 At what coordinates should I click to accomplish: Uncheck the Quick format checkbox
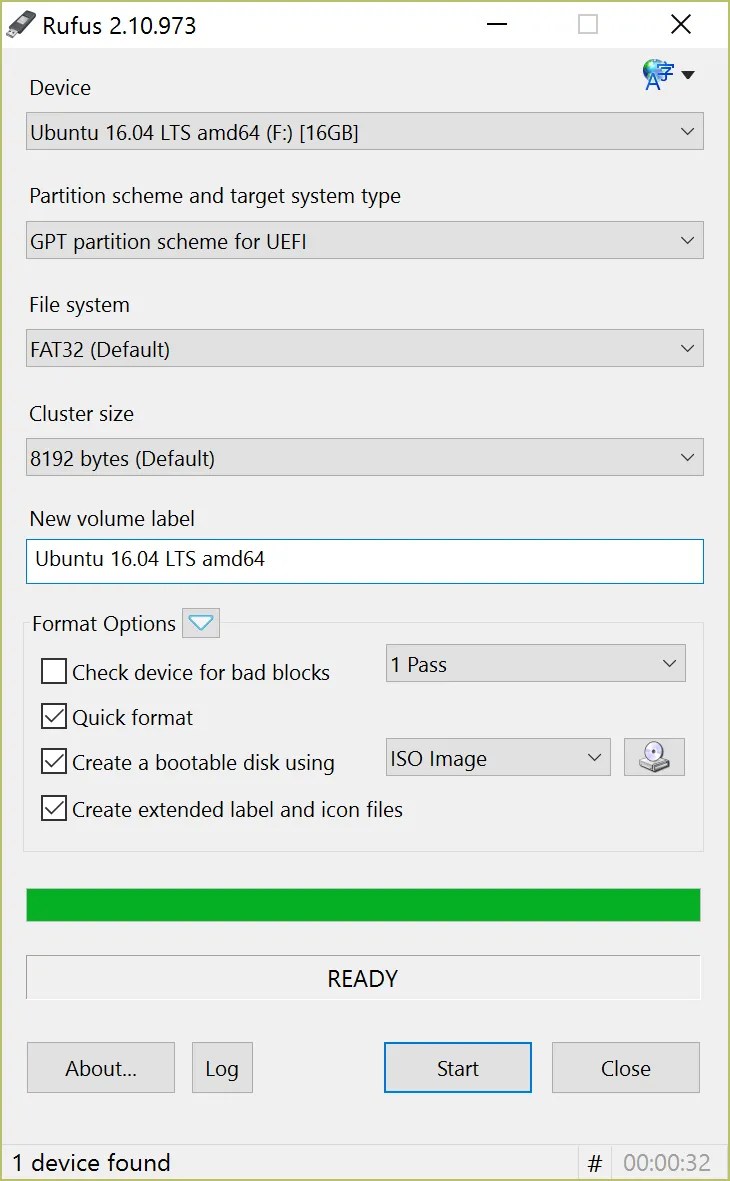[x=53, y=716]
